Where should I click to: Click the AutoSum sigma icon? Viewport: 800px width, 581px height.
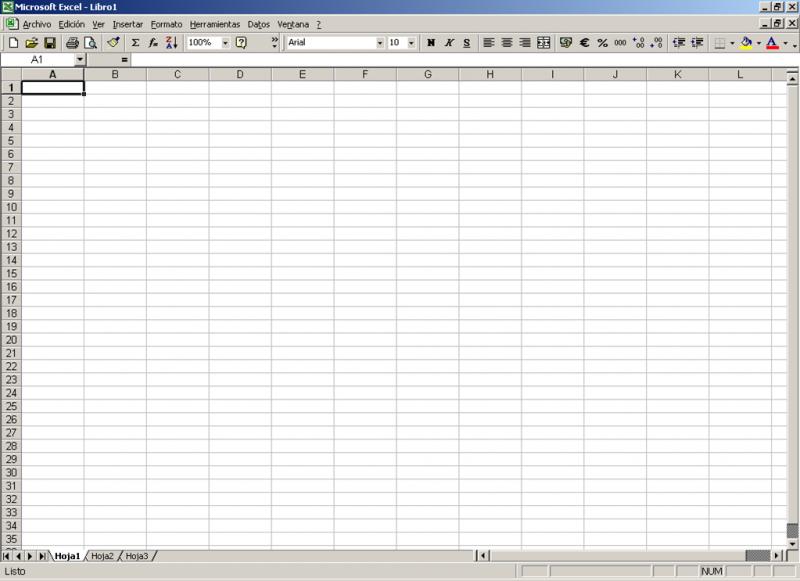pyautogui.click(x=135, y=43)
